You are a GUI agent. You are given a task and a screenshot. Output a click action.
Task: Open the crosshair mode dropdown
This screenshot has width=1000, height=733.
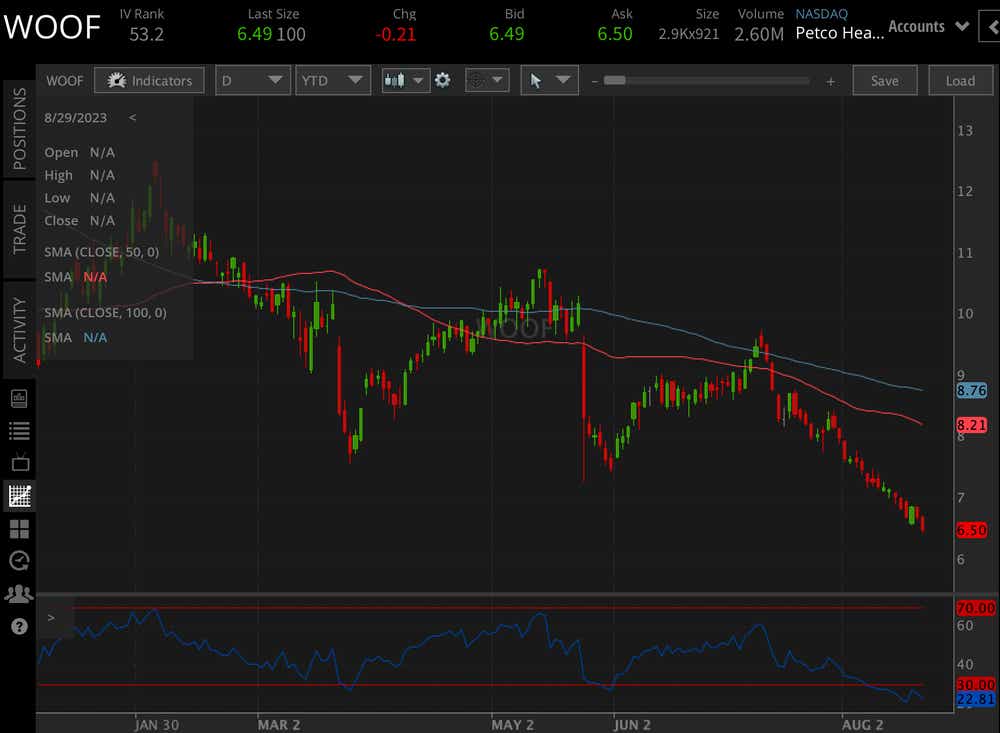coord(487,80)
